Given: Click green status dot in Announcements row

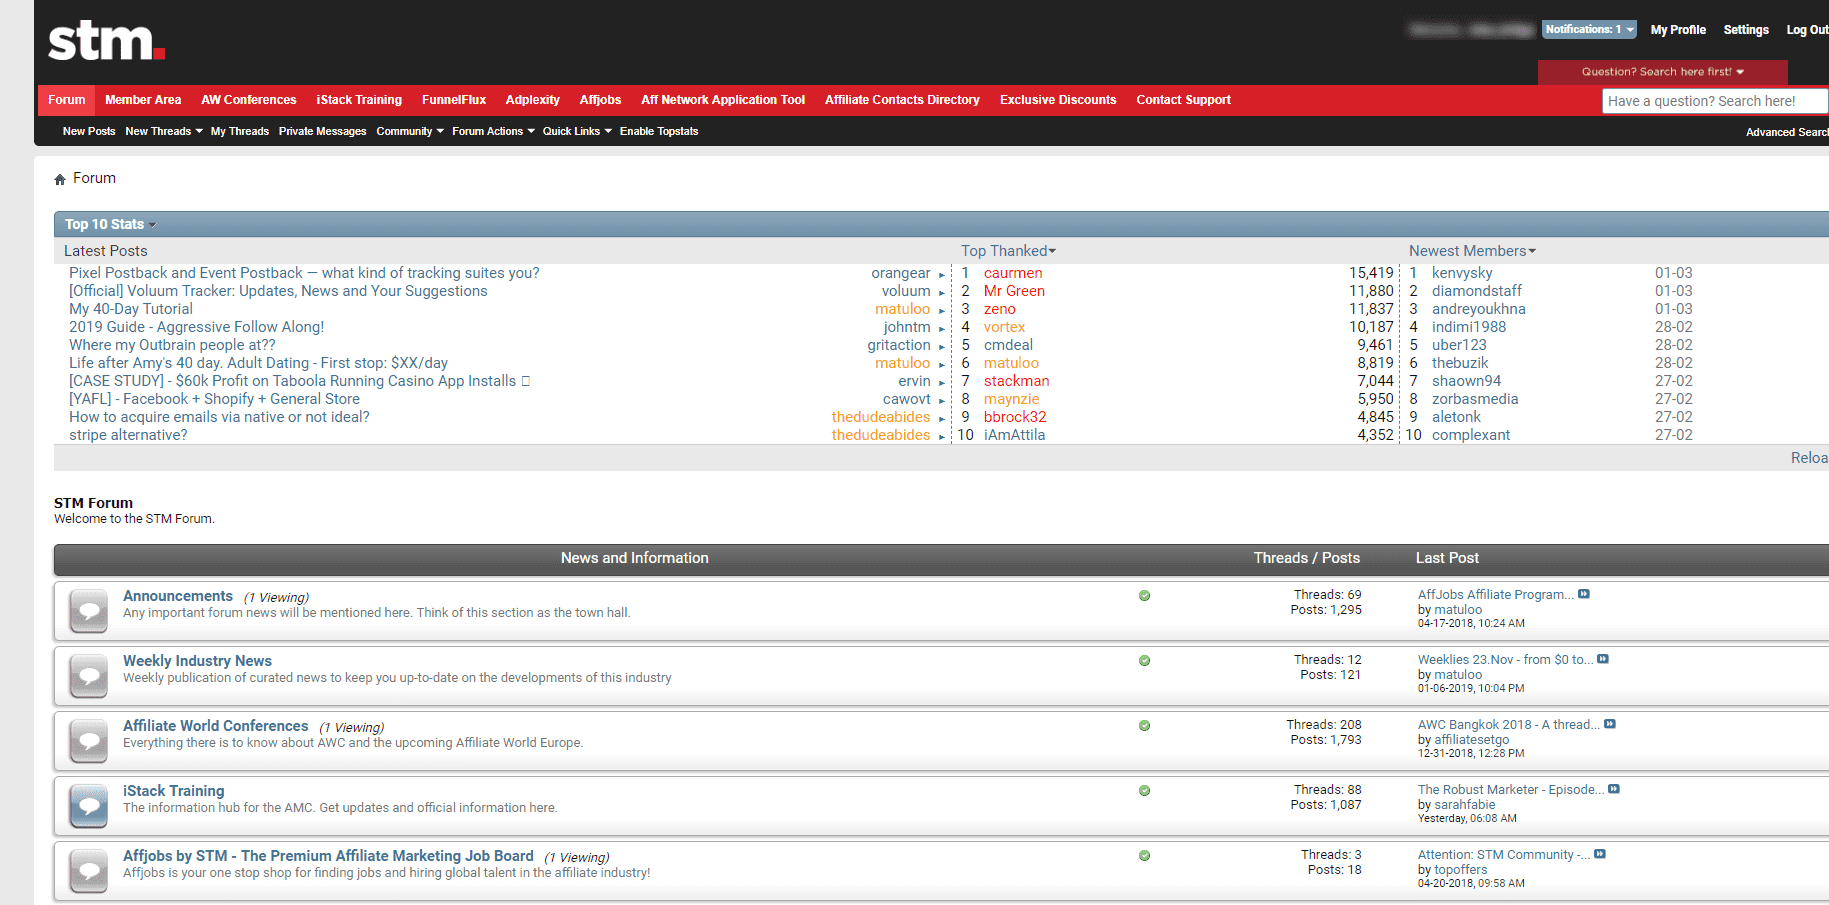Looking at the screenshot, I should point(1144,596).
